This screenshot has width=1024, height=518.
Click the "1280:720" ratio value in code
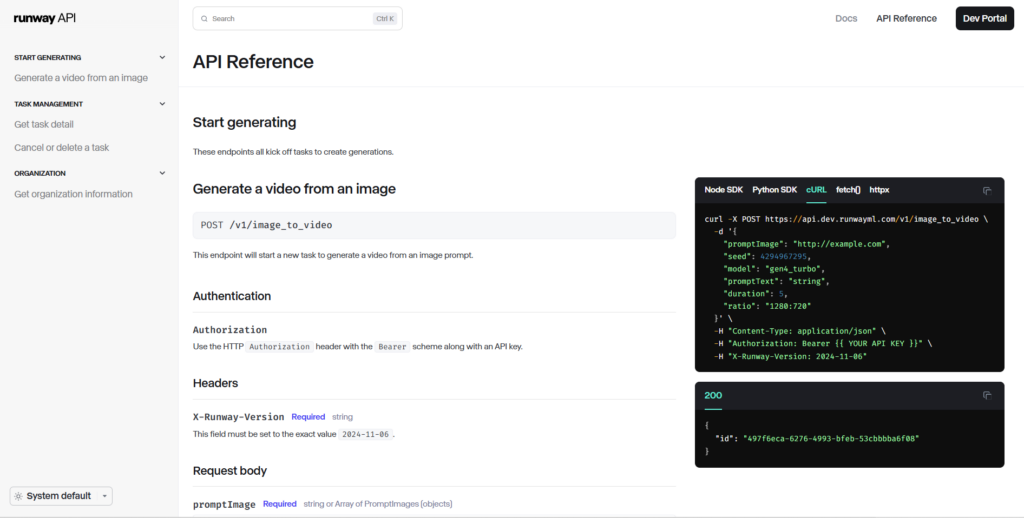(x=788, y=306)
